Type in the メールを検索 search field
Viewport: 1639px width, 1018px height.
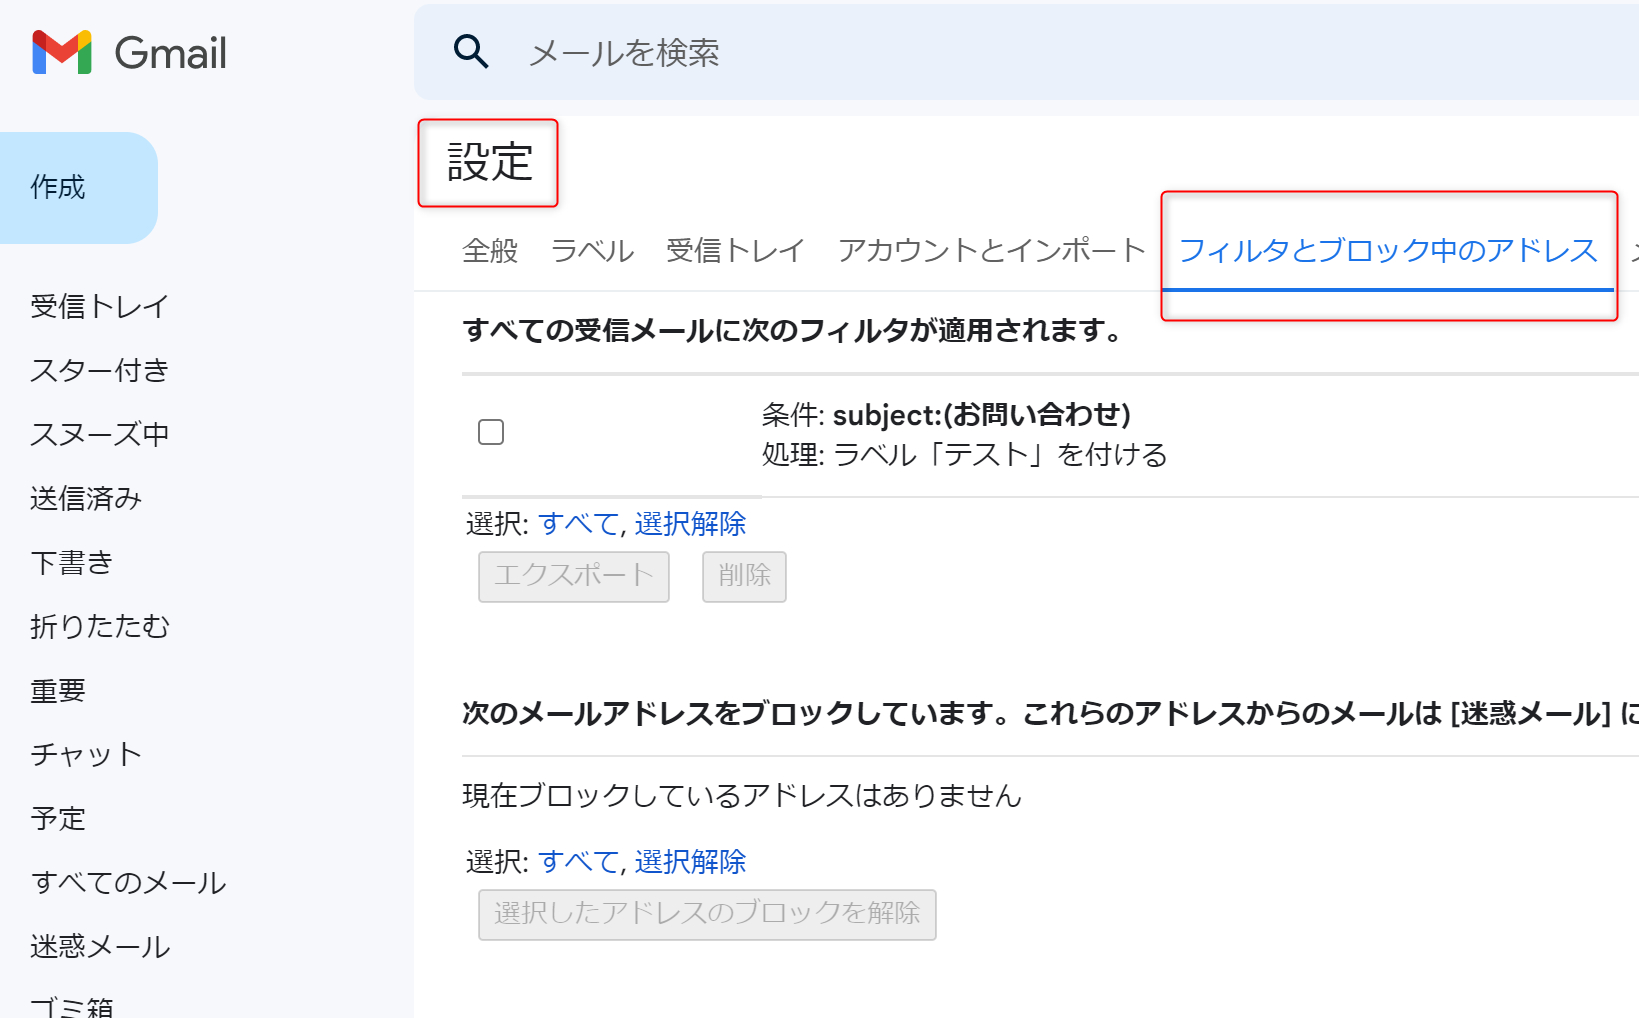tap(900, 53)
